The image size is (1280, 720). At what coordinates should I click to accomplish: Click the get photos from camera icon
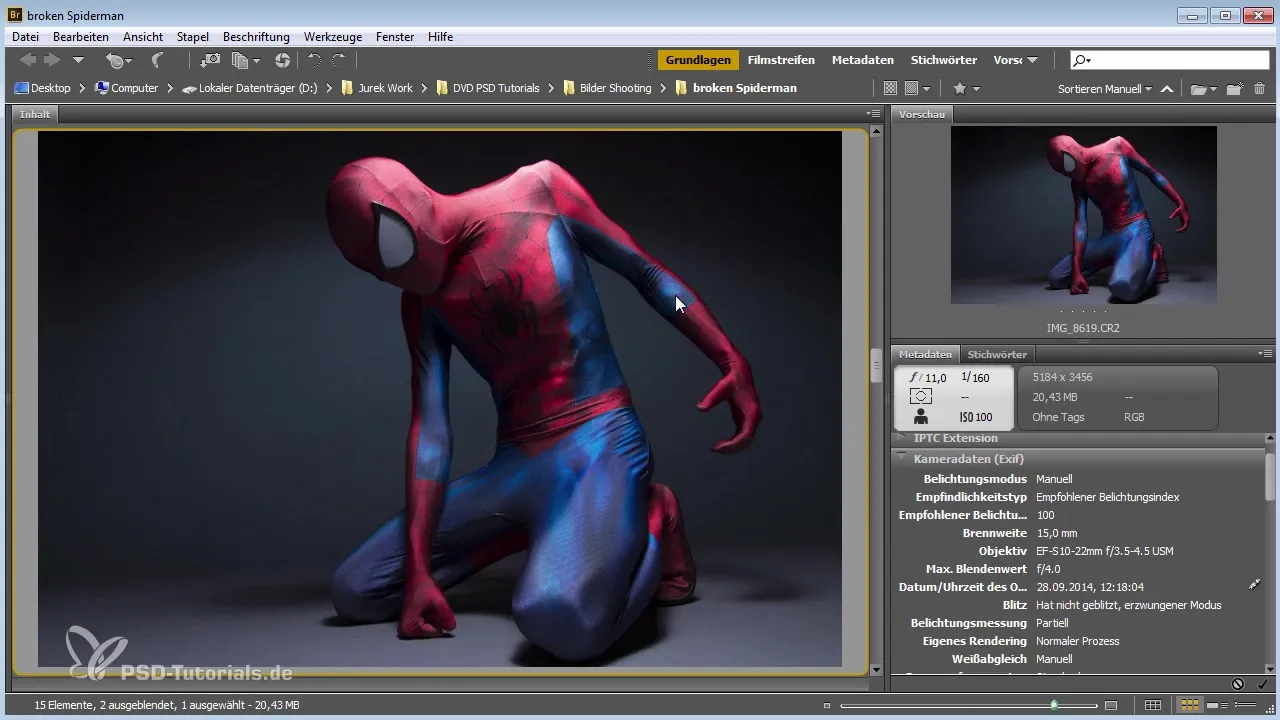pos(210,61)
